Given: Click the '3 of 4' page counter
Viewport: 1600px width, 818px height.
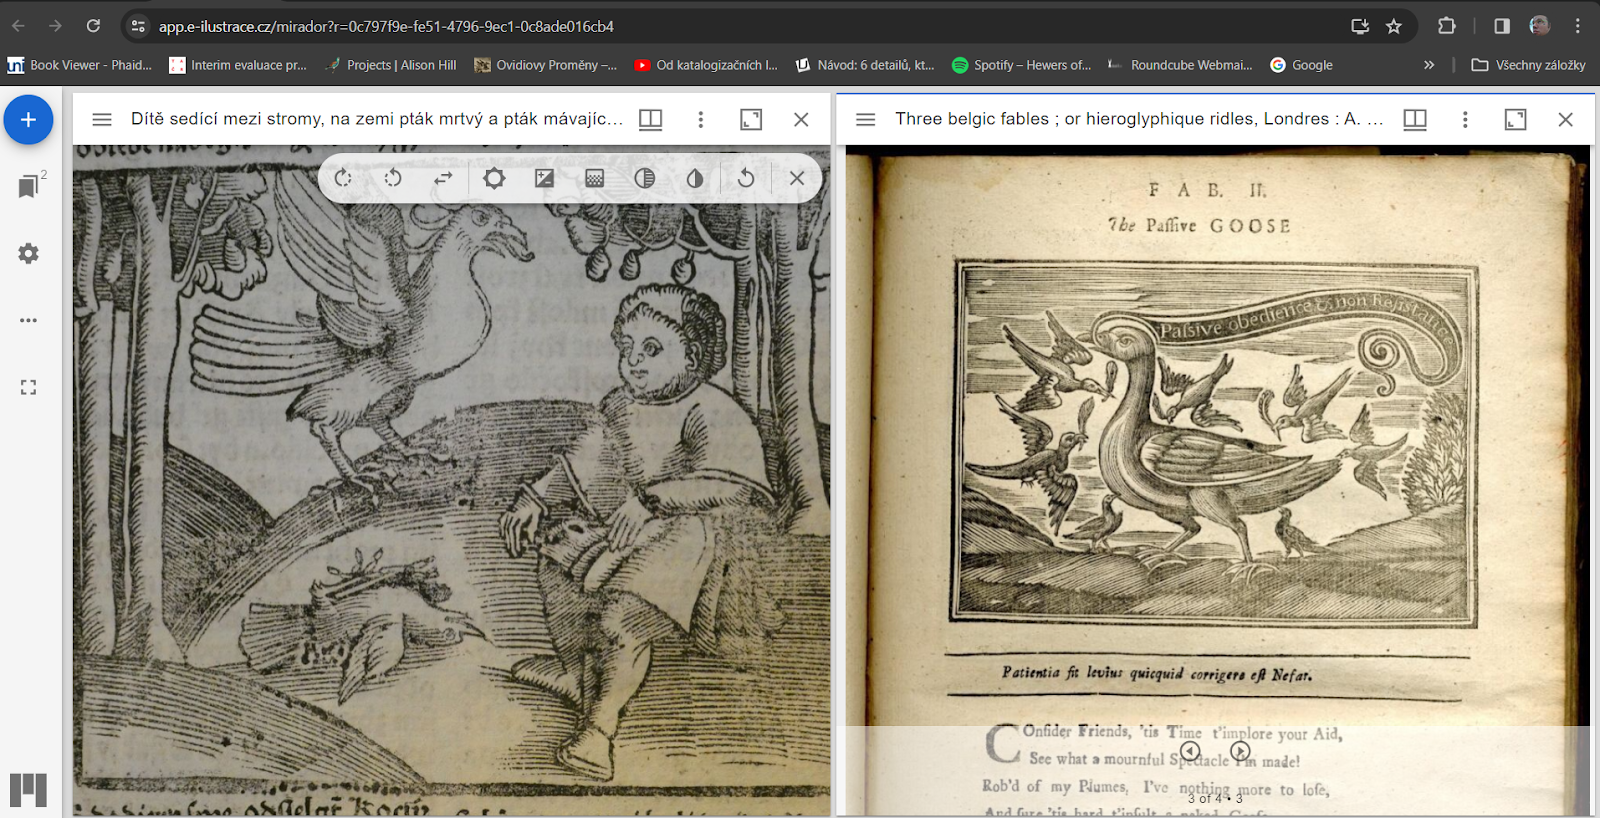Looking at the screenshot, I should 1215,798.
